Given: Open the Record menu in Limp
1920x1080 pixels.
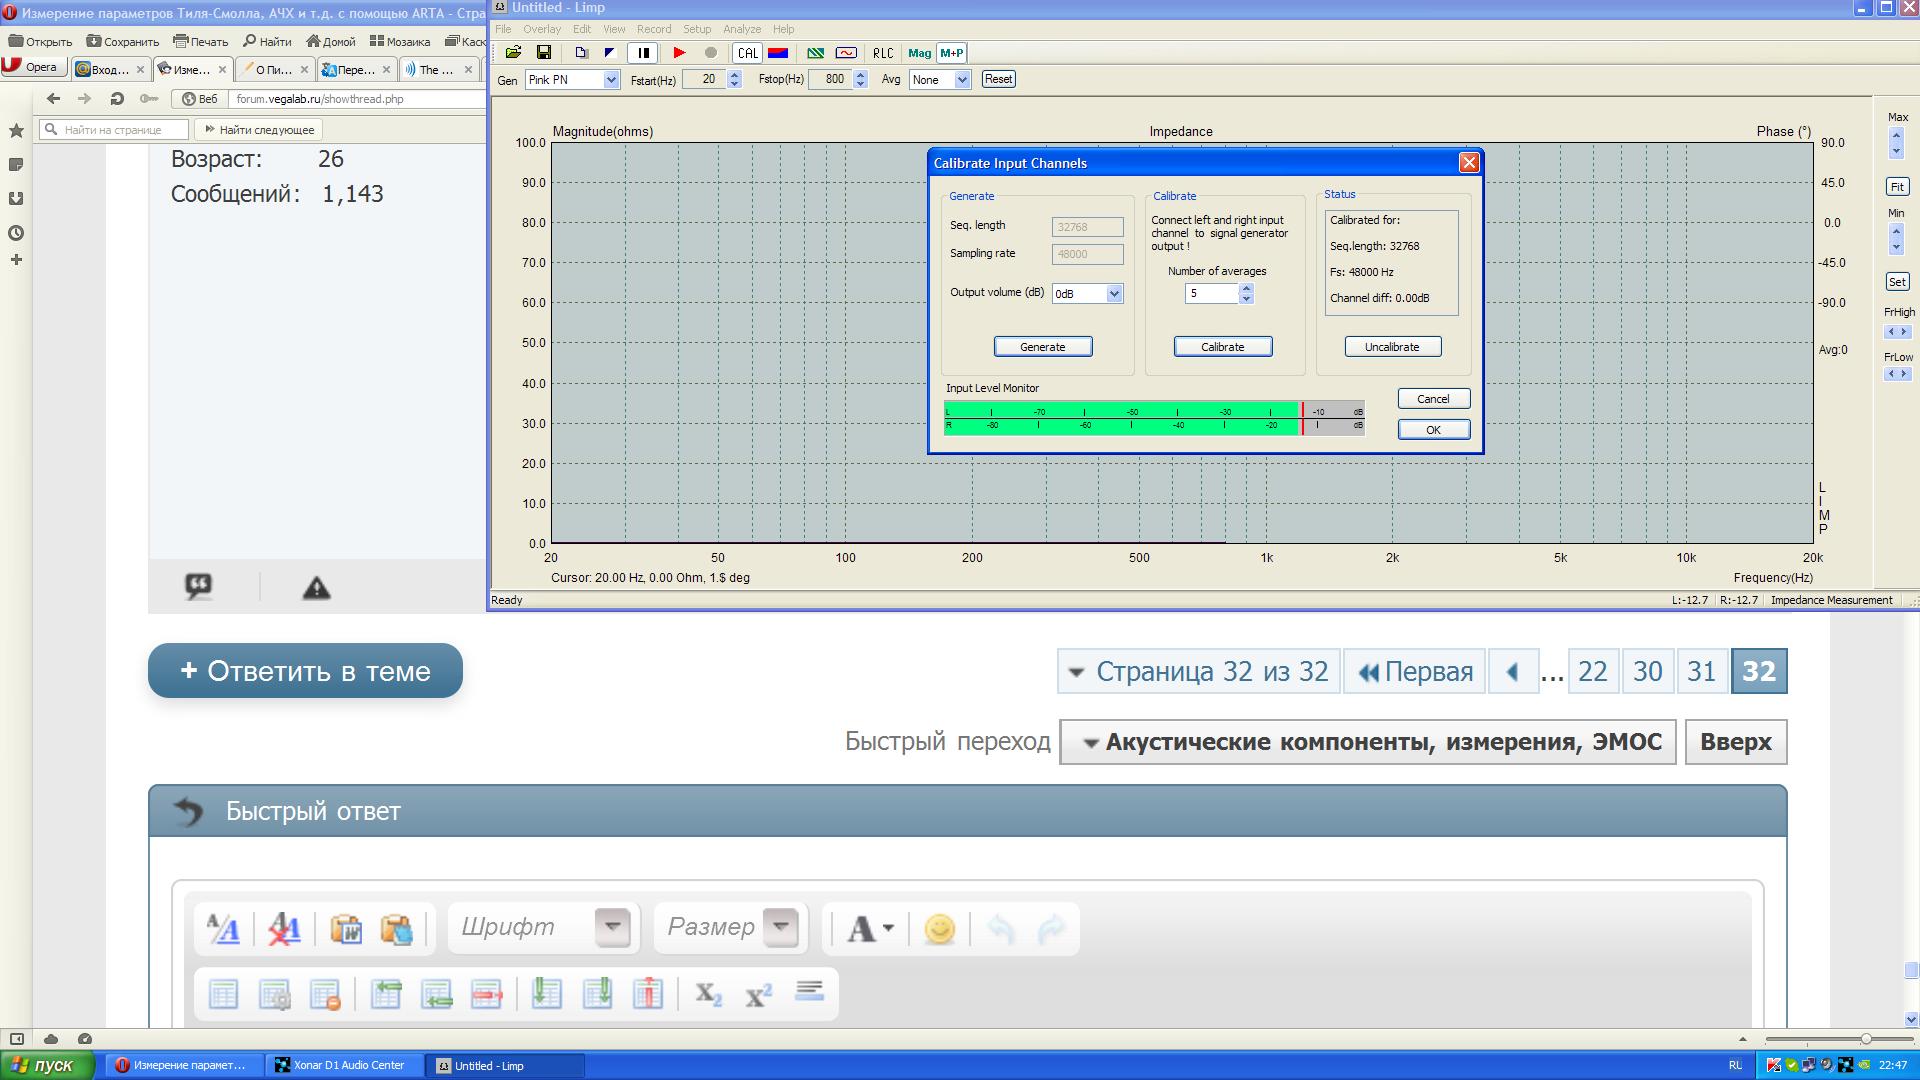Looking at the screenshot, I should (x=654, y=29).
